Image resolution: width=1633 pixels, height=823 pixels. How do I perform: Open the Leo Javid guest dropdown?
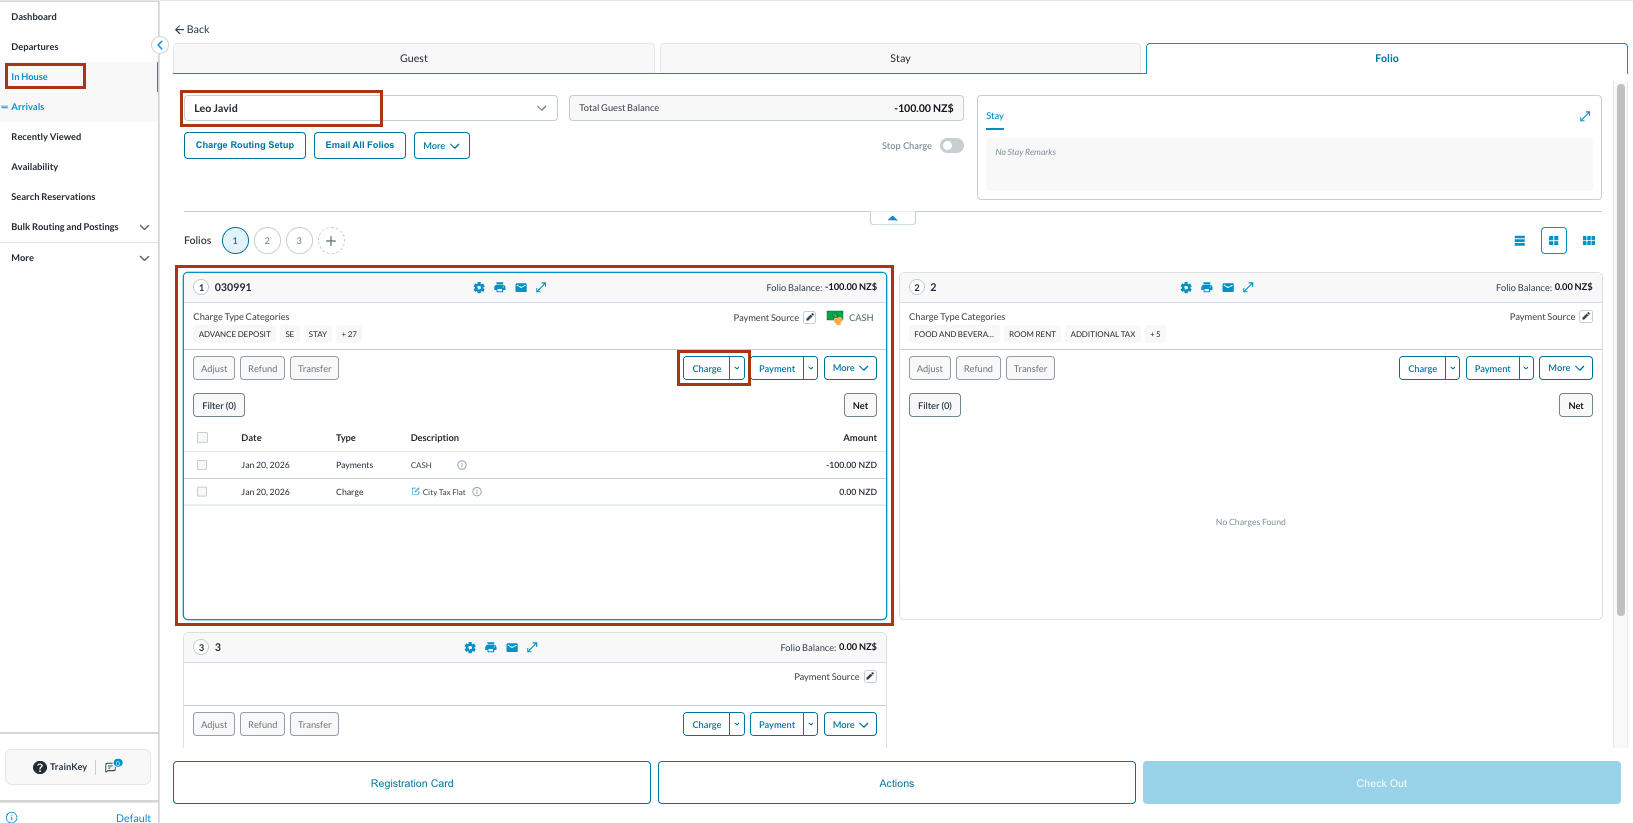coord(541,108)
